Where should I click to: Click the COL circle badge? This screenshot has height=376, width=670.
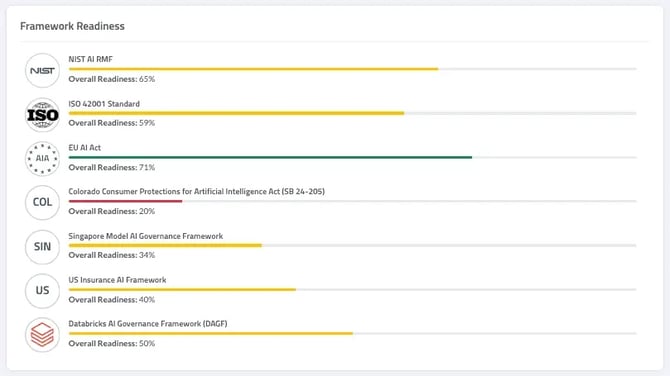[x=42, y=203]
